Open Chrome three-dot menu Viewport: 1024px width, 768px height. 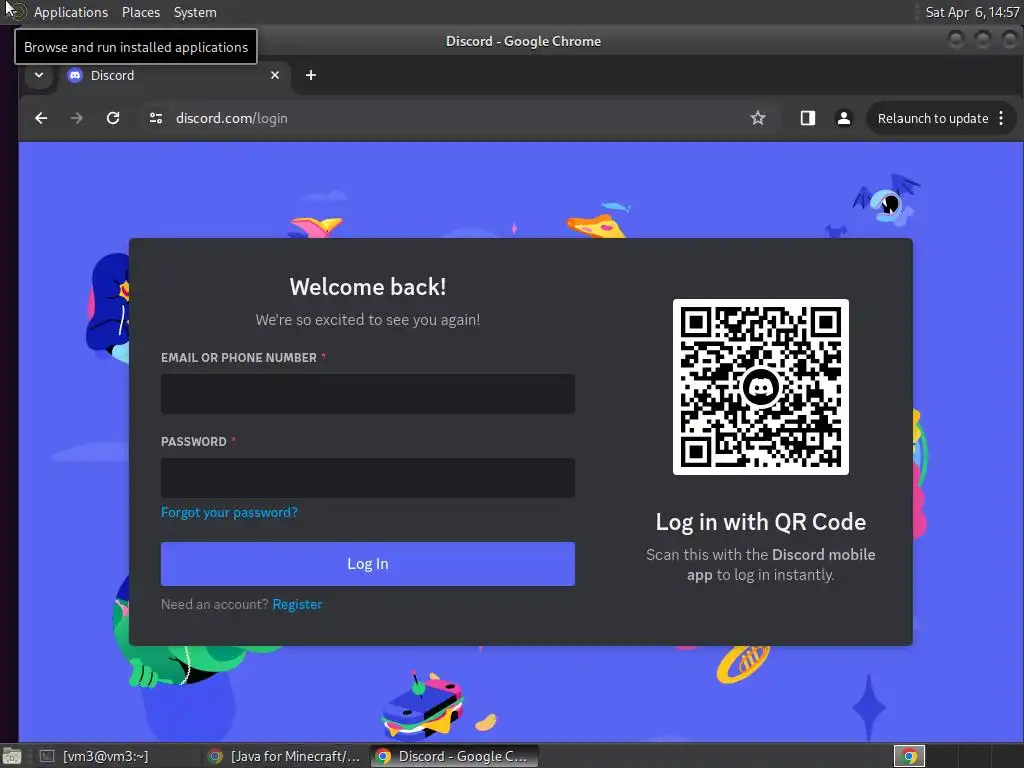(x=1001, y=118)
